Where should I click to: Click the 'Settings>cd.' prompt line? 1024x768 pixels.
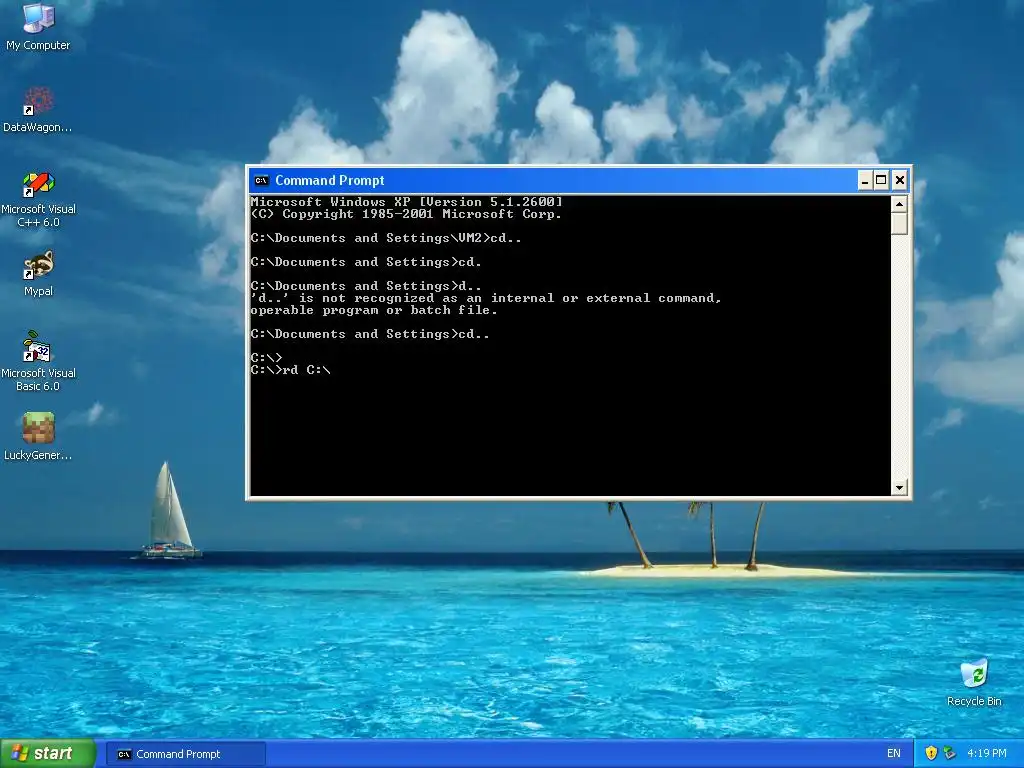[x=366, y=262]
